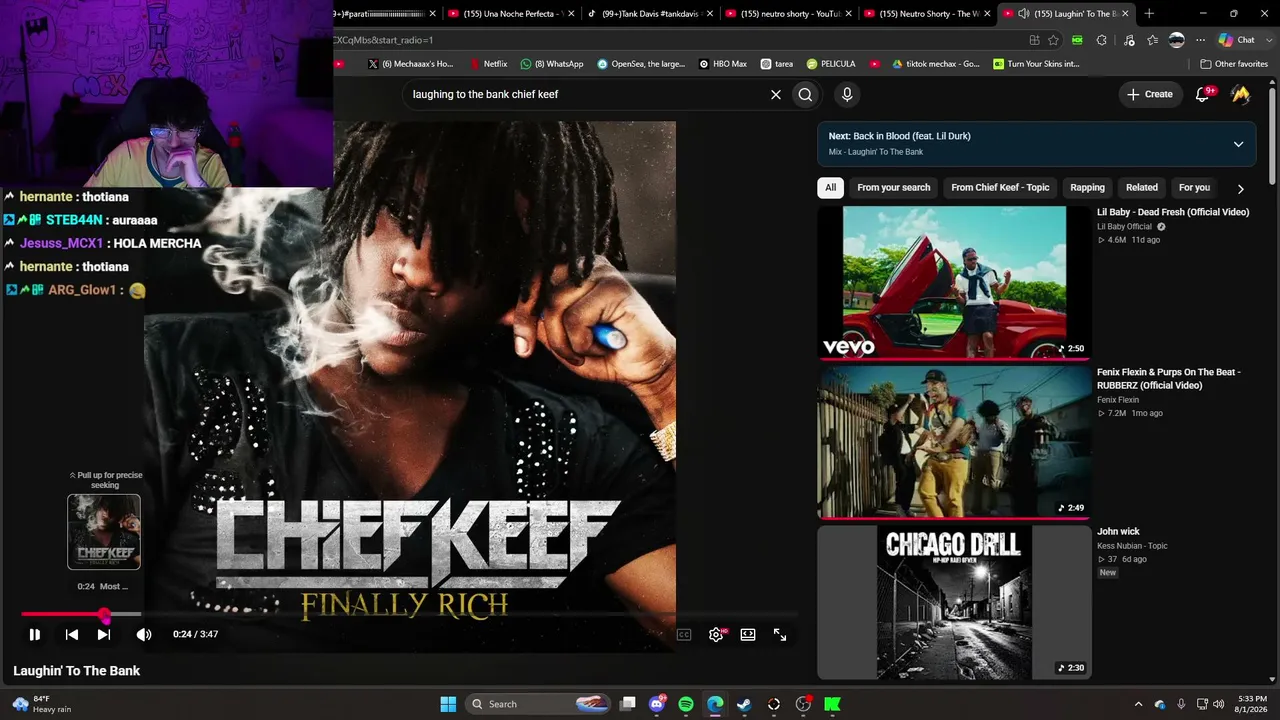The image size is (1280, 720).
Task: Open the player settings gear
Action: [716, 634]
